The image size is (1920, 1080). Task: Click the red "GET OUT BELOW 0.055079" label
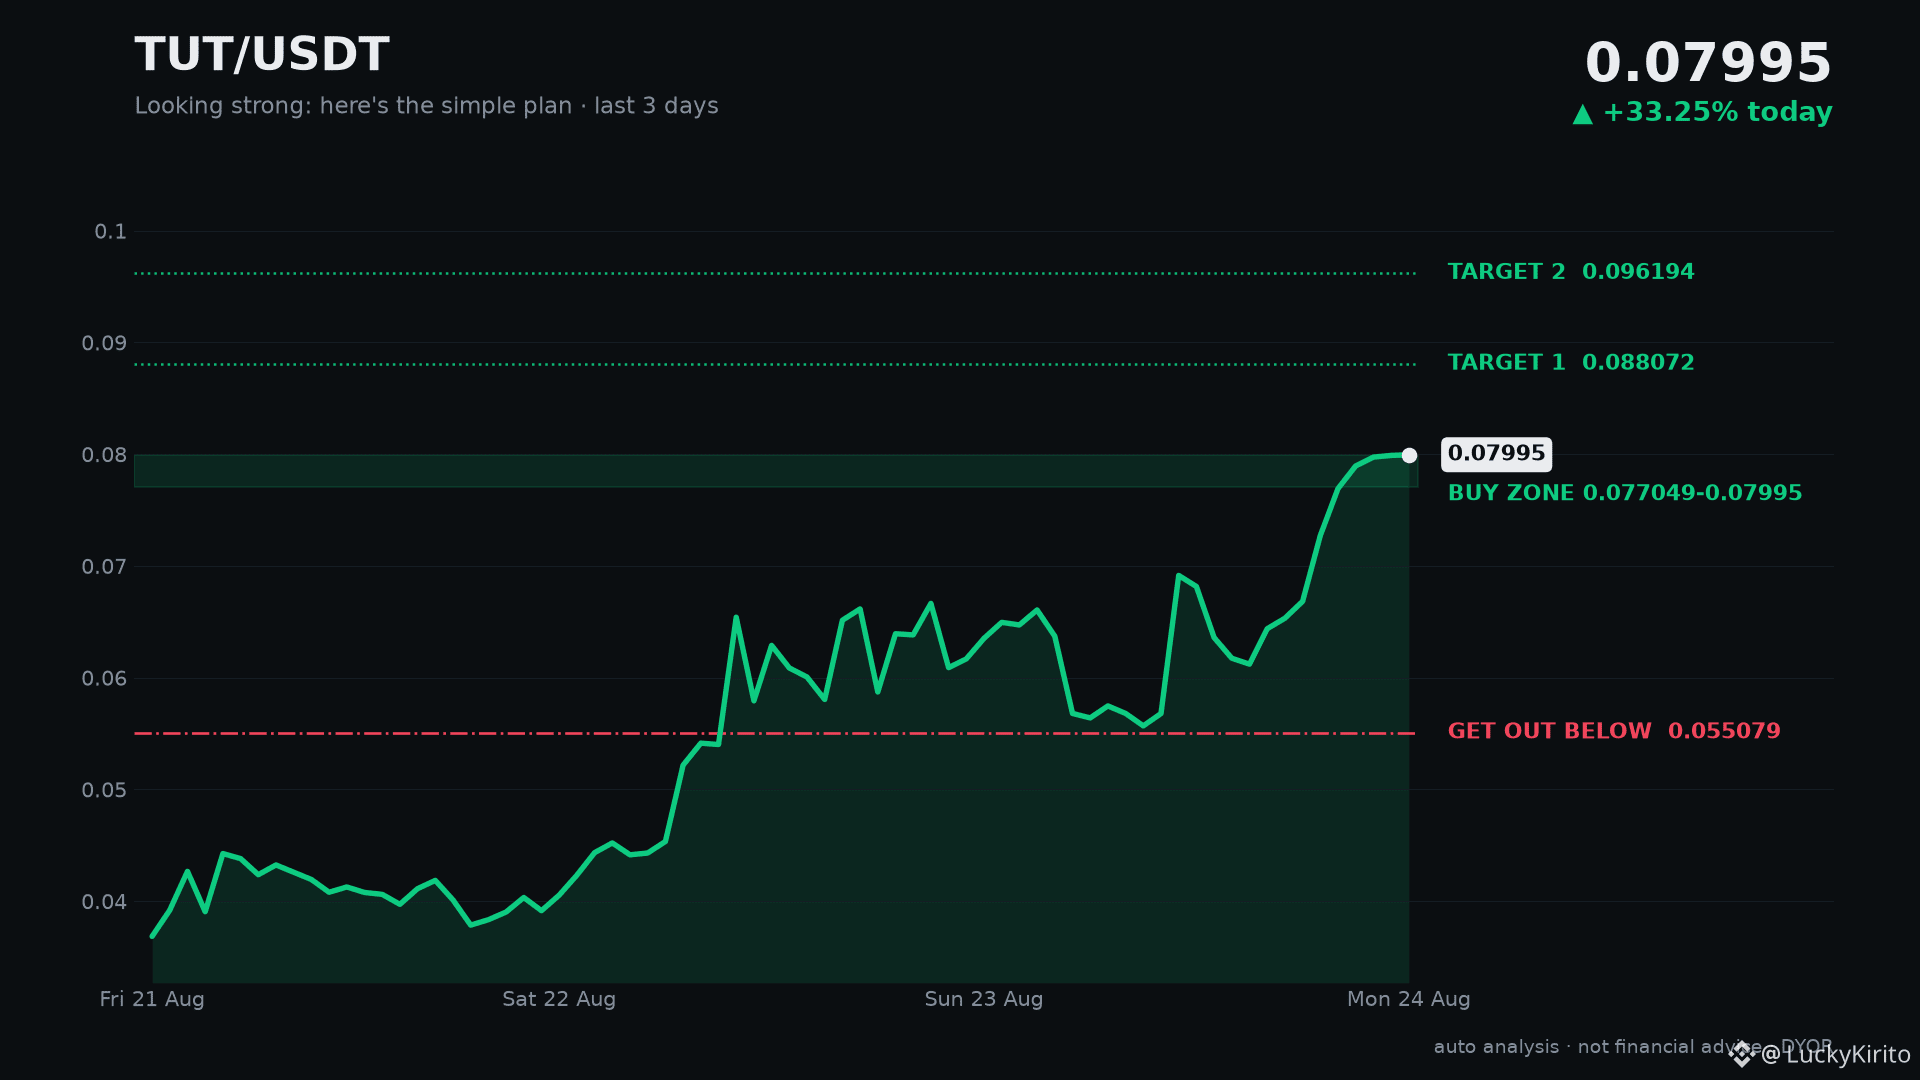point(1614,731)
